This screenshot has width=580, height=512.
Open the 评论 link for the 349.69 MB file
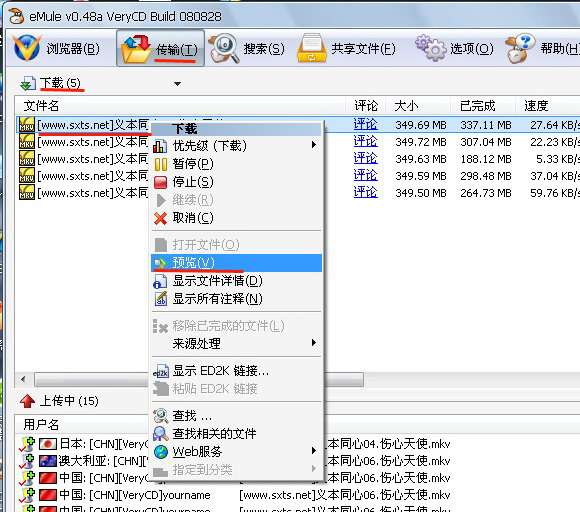coord(365,124)
